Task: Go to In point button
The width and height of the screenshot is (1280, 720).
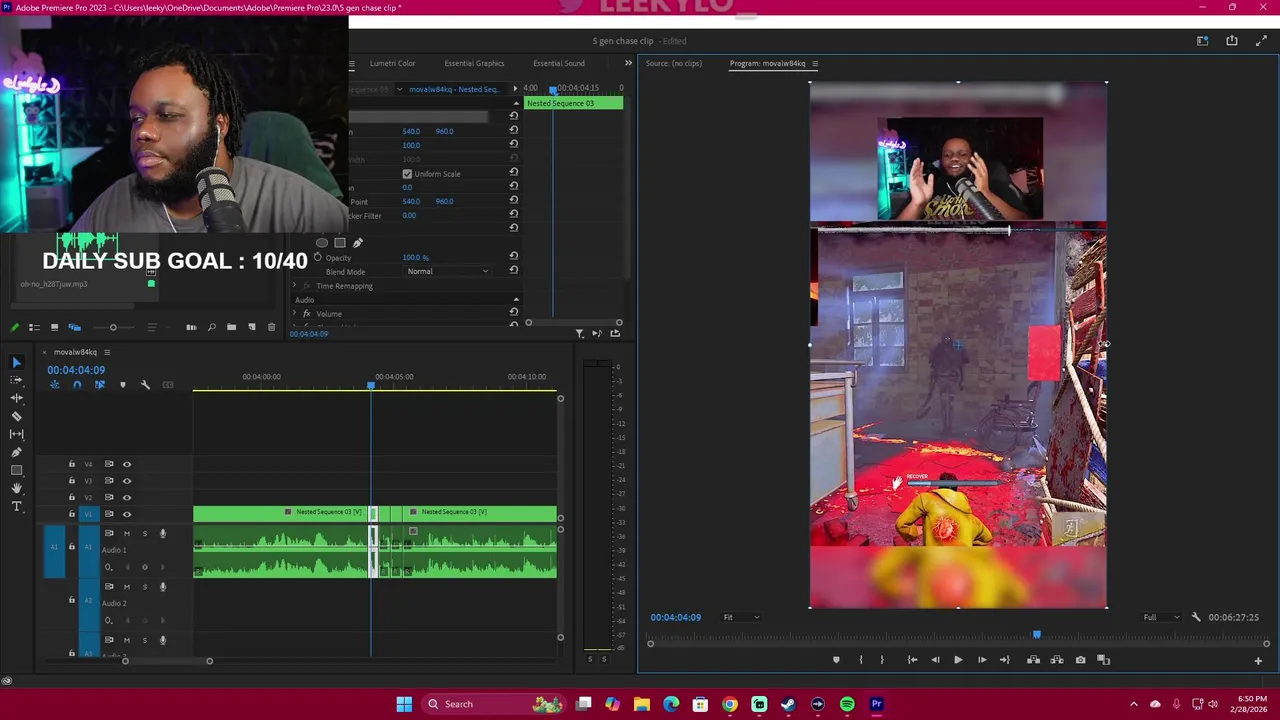Action: click(912, 660)
